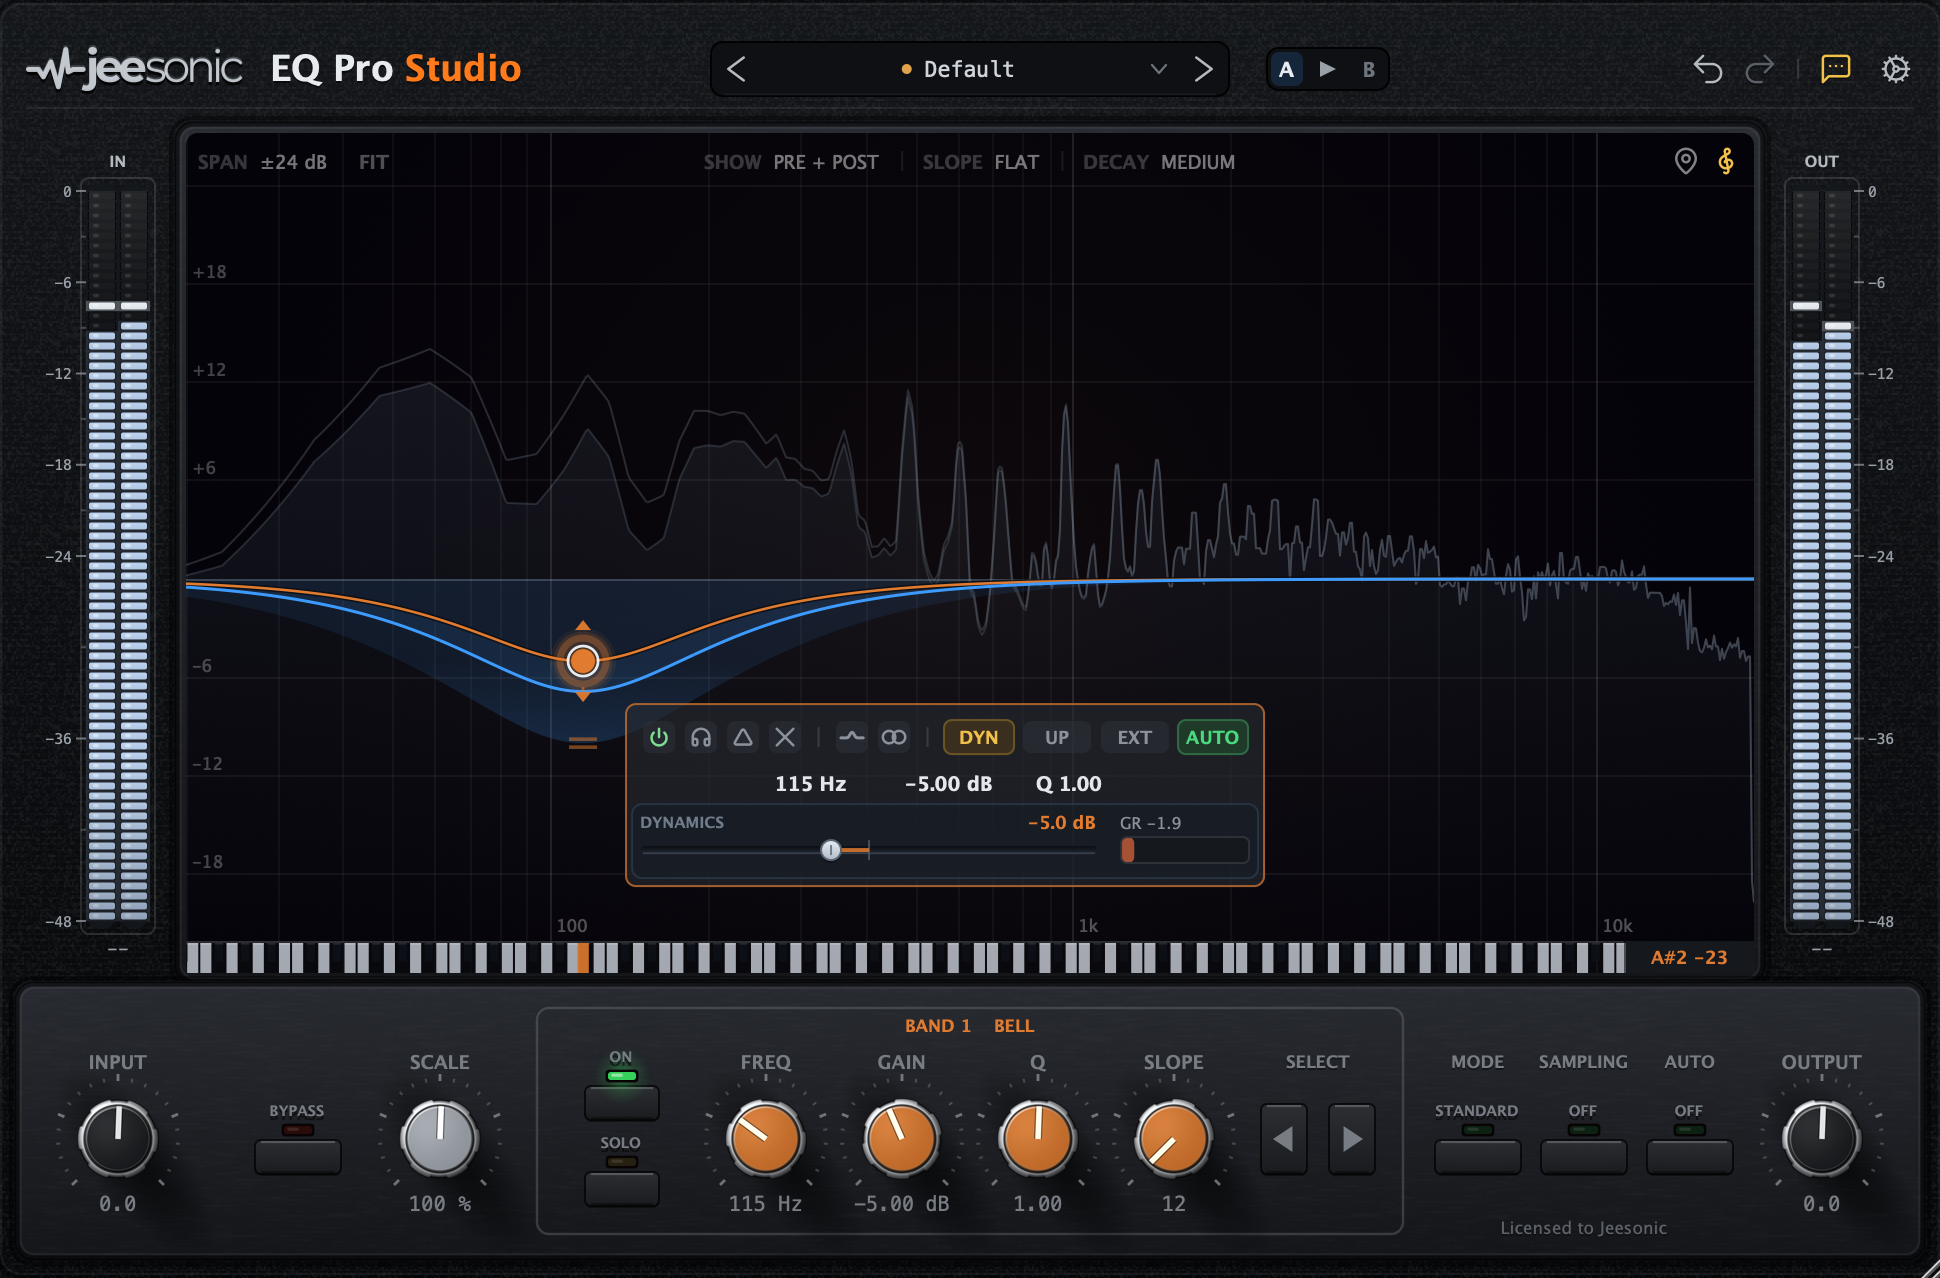Go to next preset with right chevron
The height and width of the screenshot is (1278, 1940).
tap(1203, 69)
